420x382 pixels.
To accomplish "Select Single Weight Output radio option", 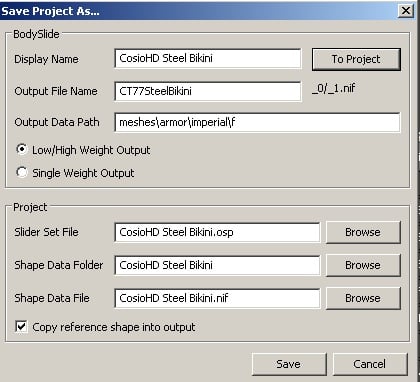I will [22, 172].
